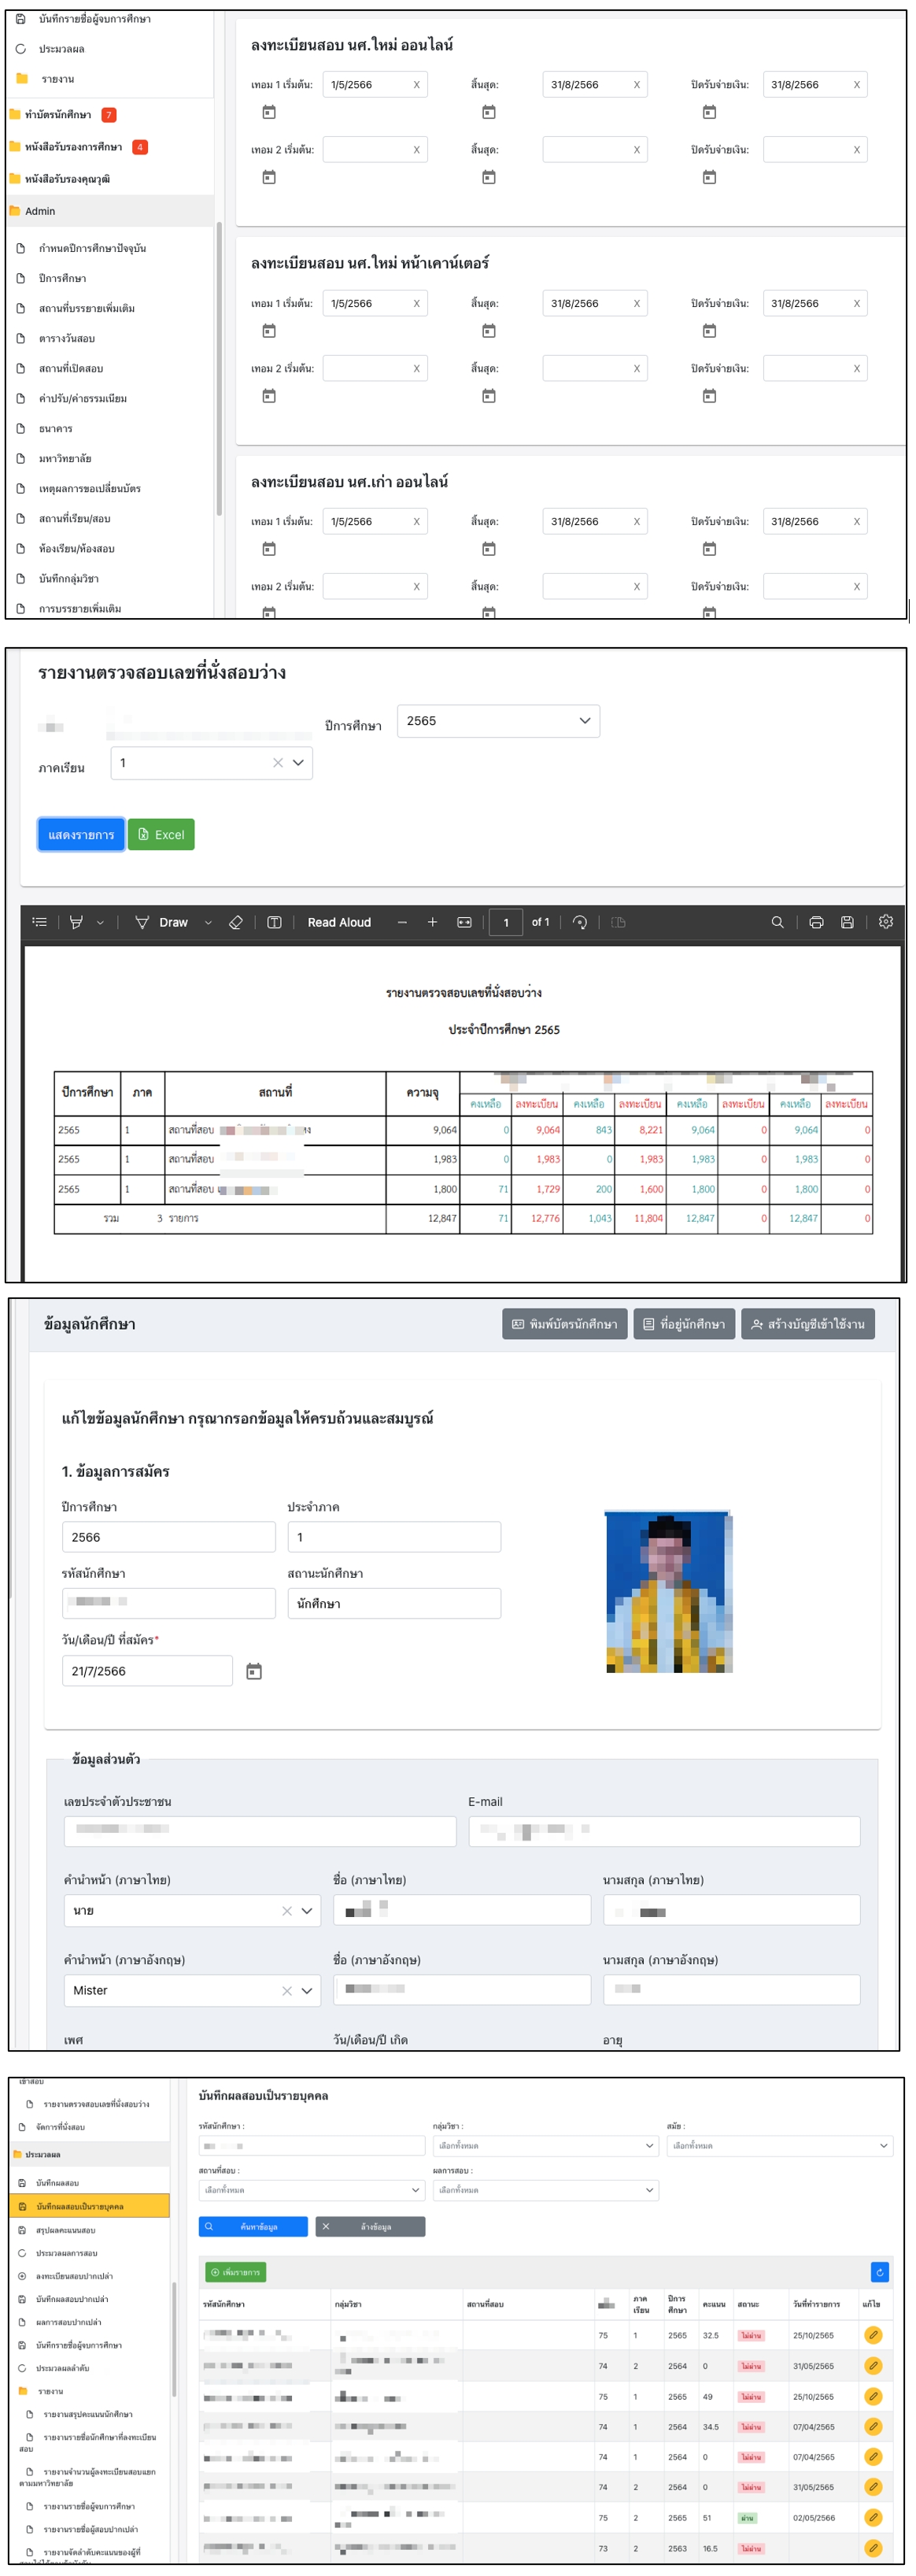Click the ล้างข้อมูล clear button
This screenshot has width=916, height=2576.
[370, 2227]
